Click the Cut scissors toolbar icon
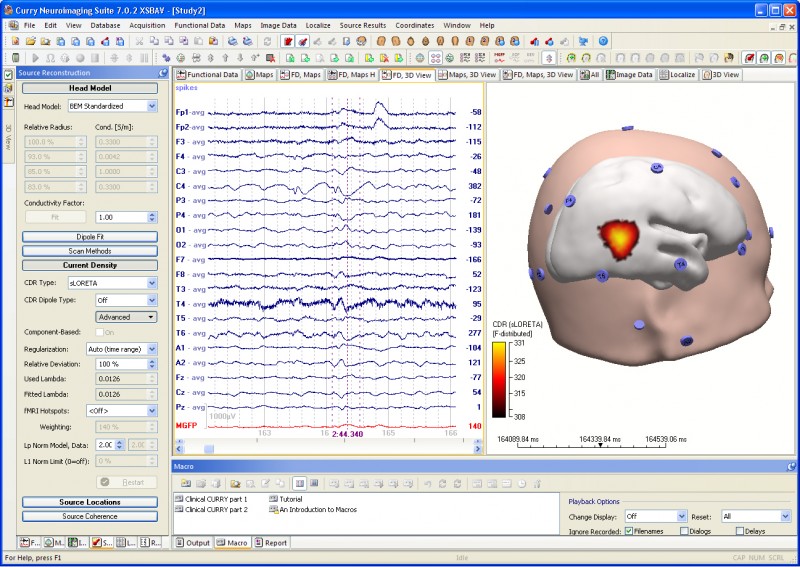This screenshot has height=567, width=800. click(139, 41)
